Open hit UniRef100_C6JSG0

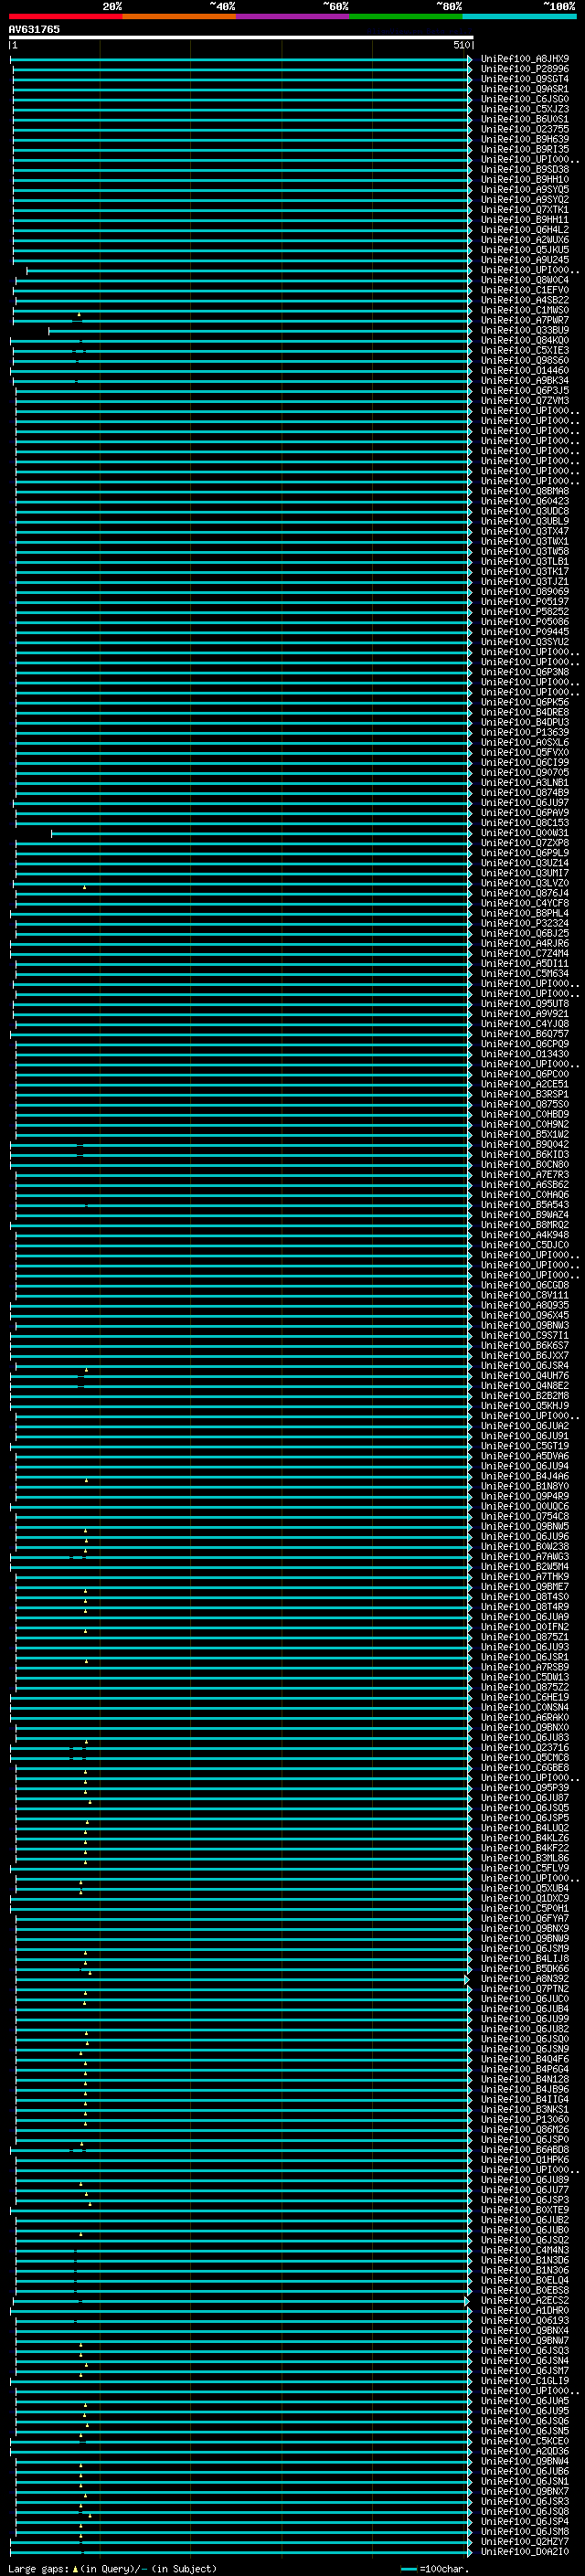[525, 99]
